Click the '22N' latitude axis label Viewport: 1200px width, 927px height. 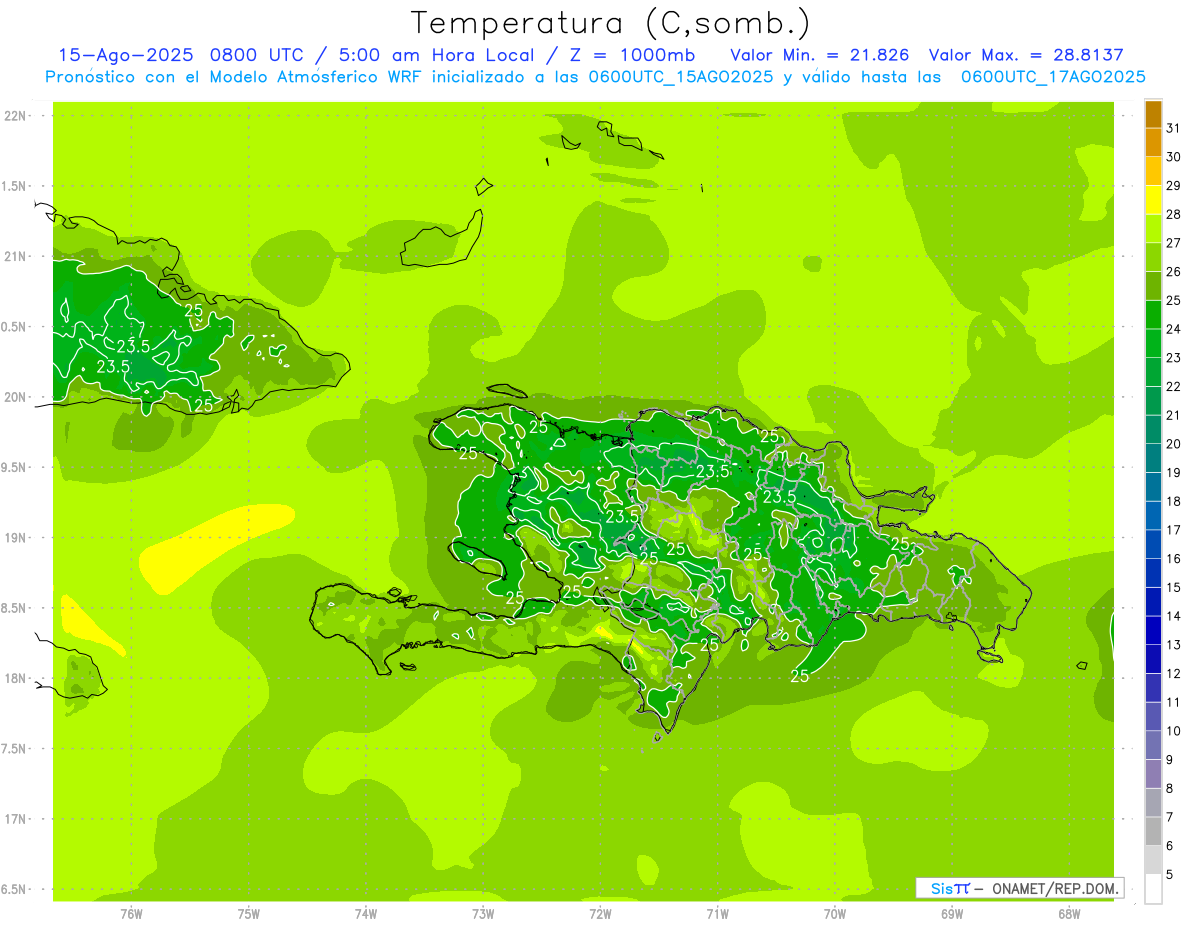[14, 116]
